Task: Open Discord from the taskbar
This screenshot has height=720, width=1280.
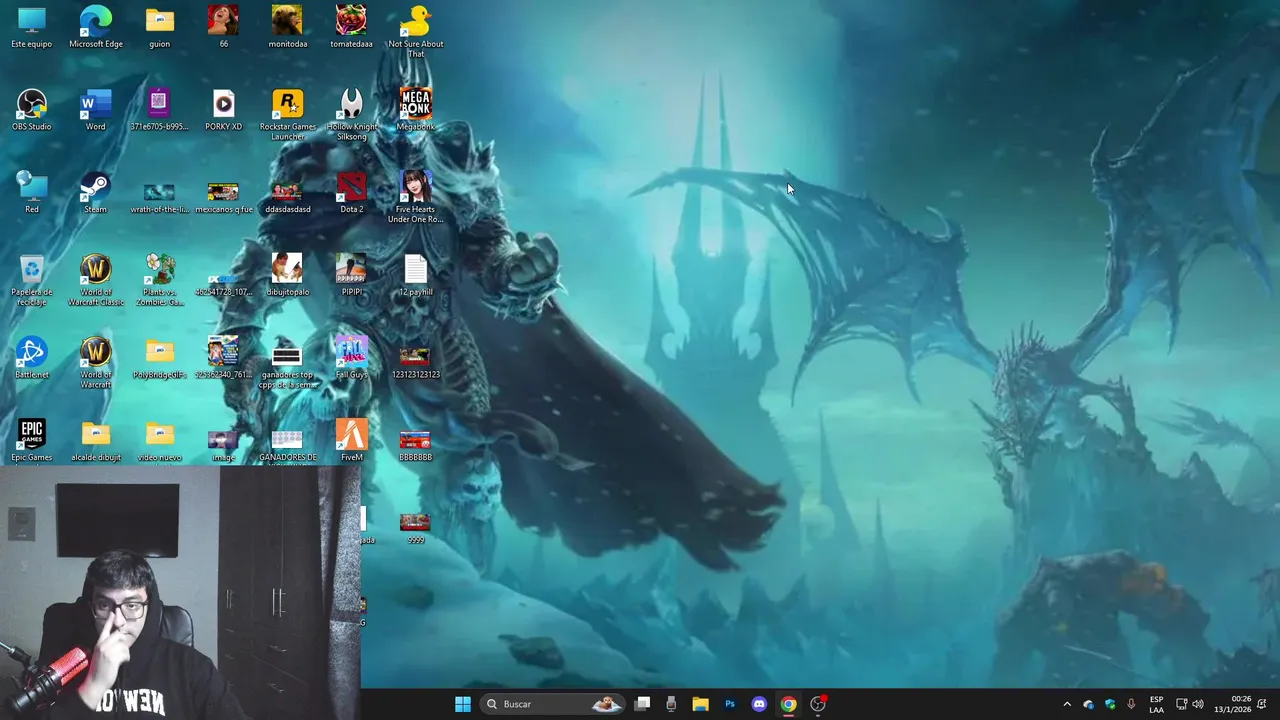Action: [x=759, y=704]
